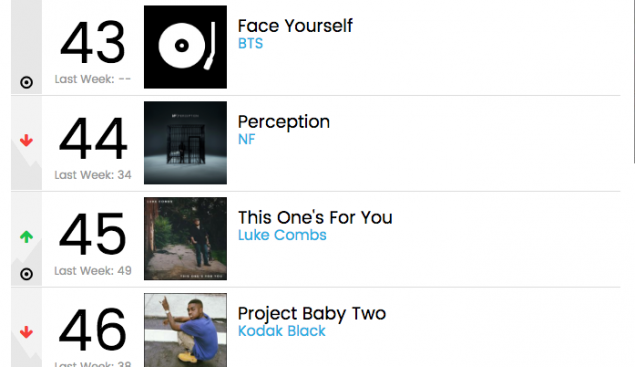
Task: Open This One's For You album cover
Action: [185, 239]
